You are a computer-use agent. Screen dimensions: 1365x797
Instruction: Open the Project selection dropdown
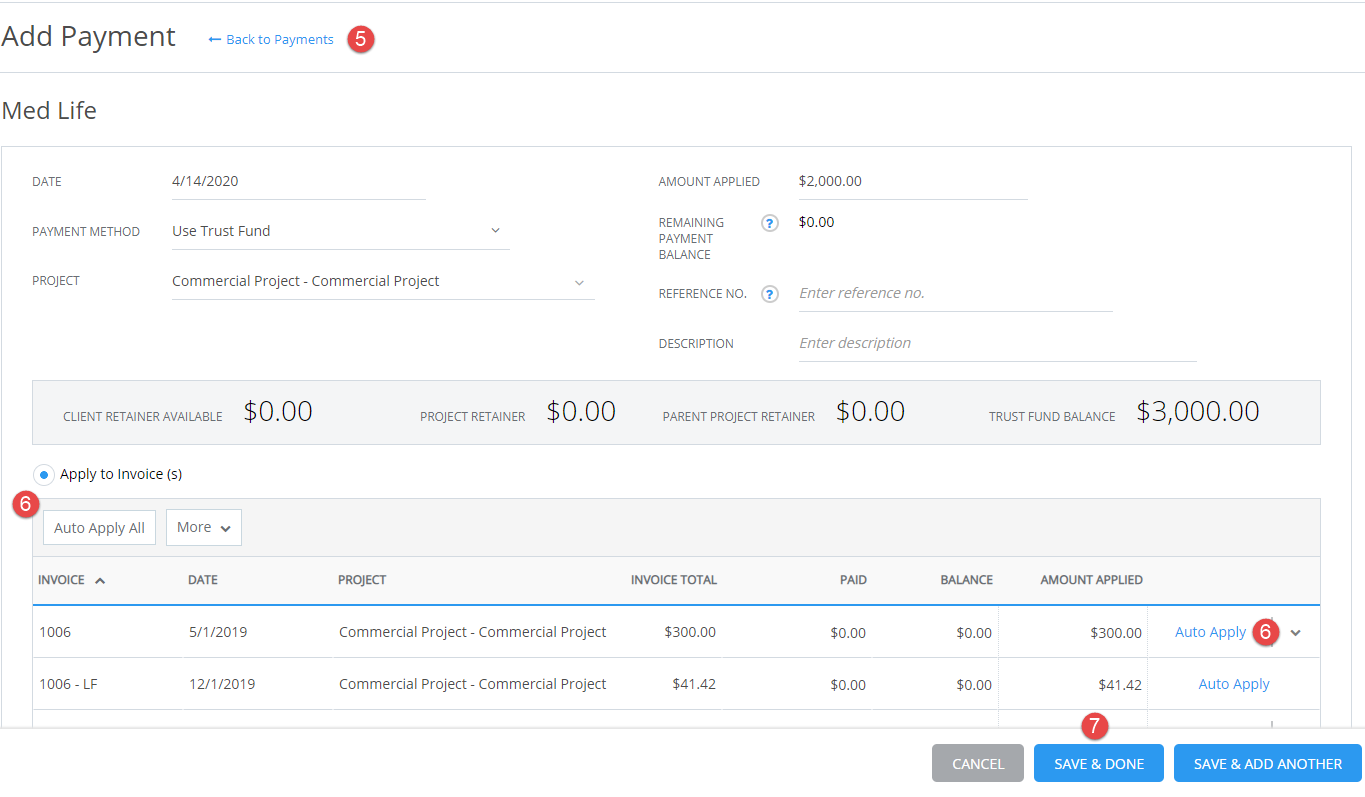coord(578,283)
